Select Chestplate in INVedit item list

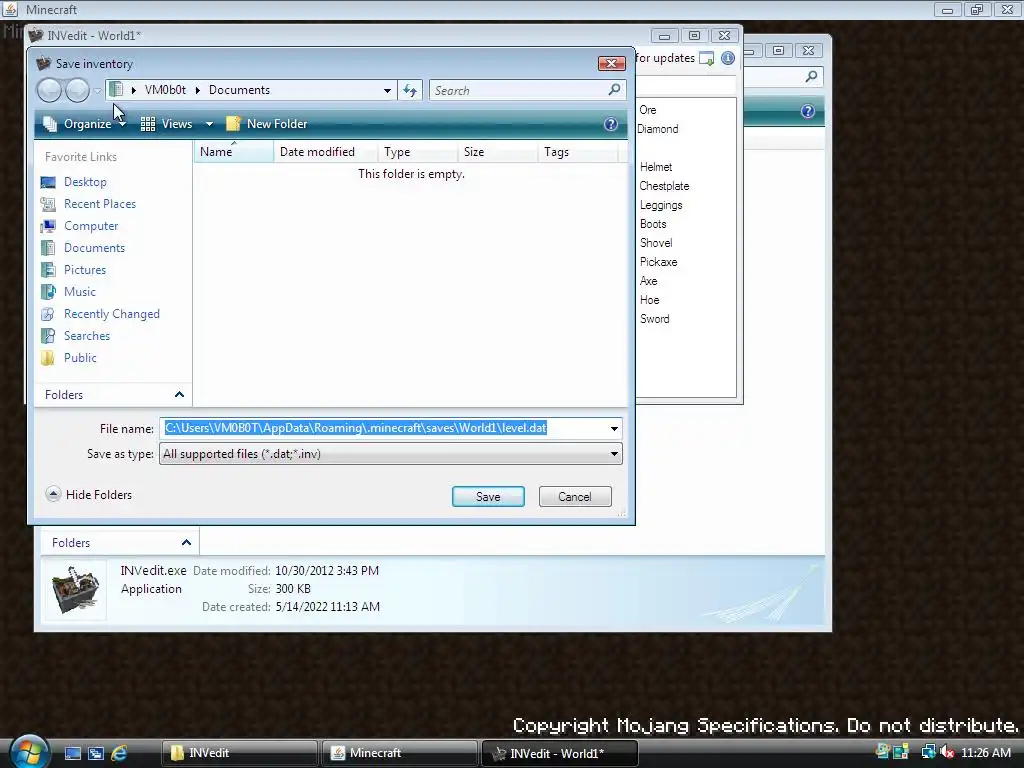coord(664,186)
